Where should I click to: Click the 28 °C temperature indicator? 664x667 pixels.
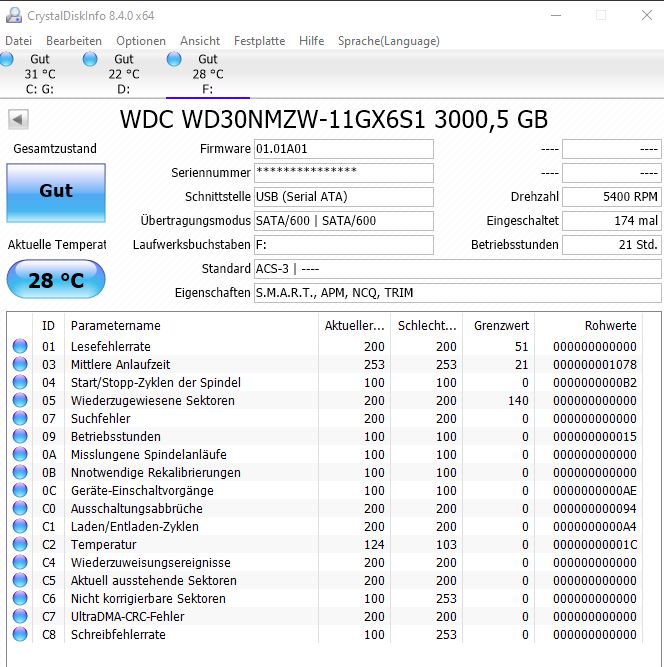(x=56, y=279)
